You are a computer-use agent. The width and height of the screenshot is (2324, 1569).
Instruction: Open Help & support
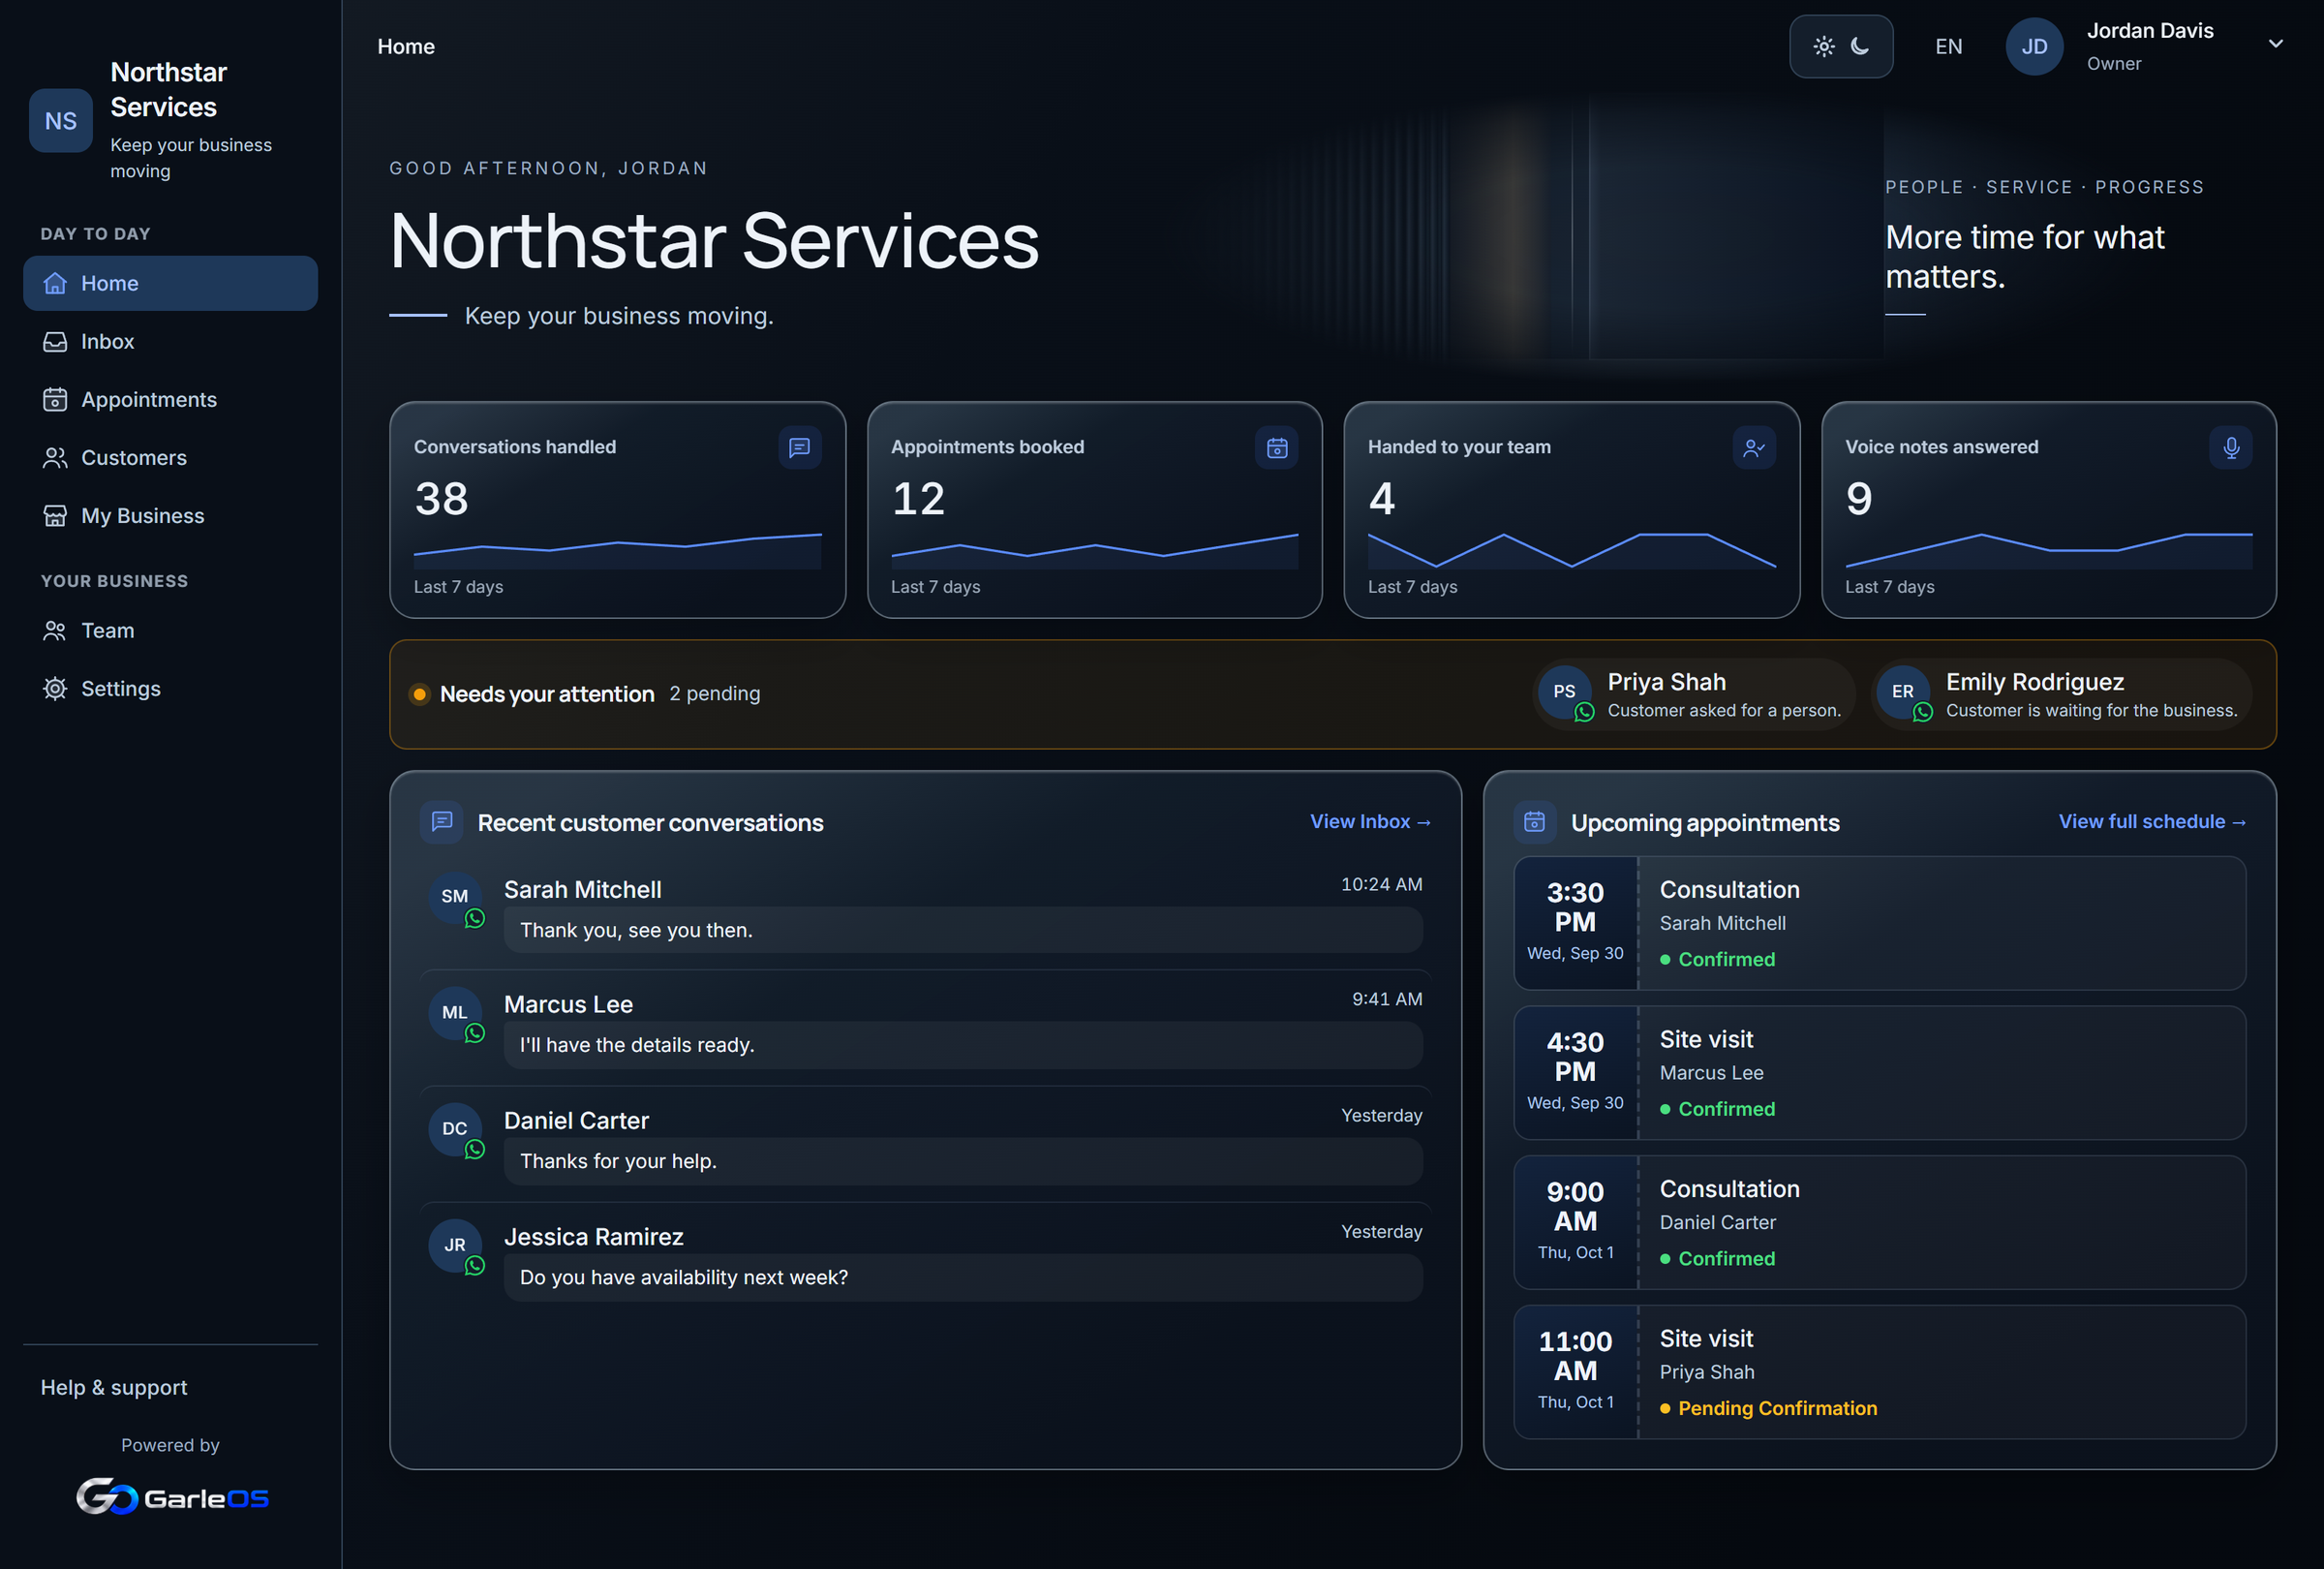[114, 1387]
